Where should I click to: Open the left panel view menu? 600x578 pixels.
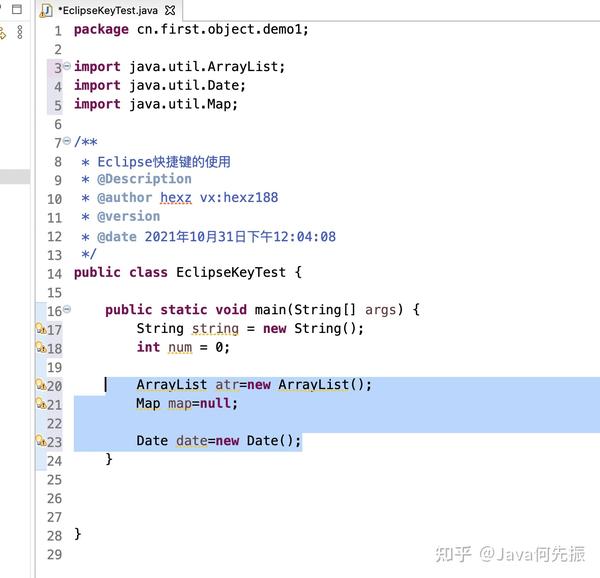click(20, 32)
